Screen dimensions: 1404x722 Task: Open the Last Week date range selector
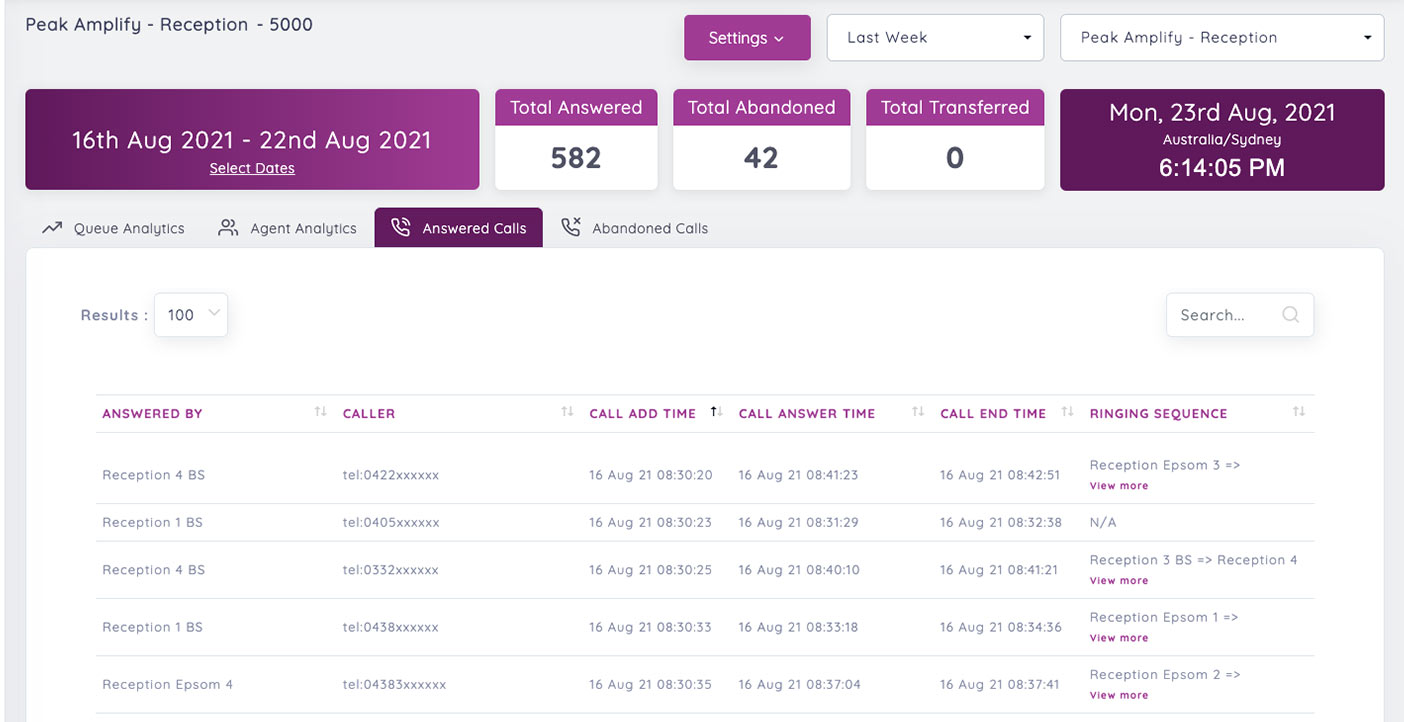pyautogui.click(x=934, y=37)
